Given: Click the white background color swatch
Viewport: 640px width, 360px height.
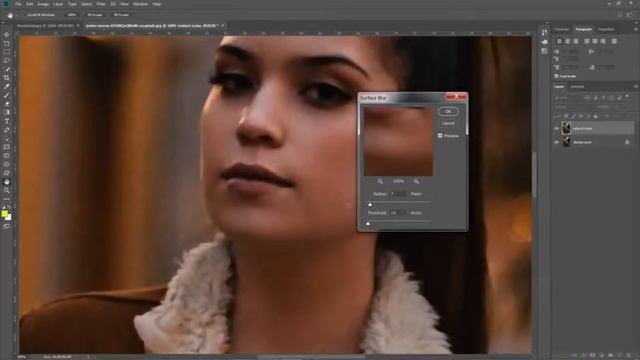Looking at the screenshot, I should tap(9, 218).
